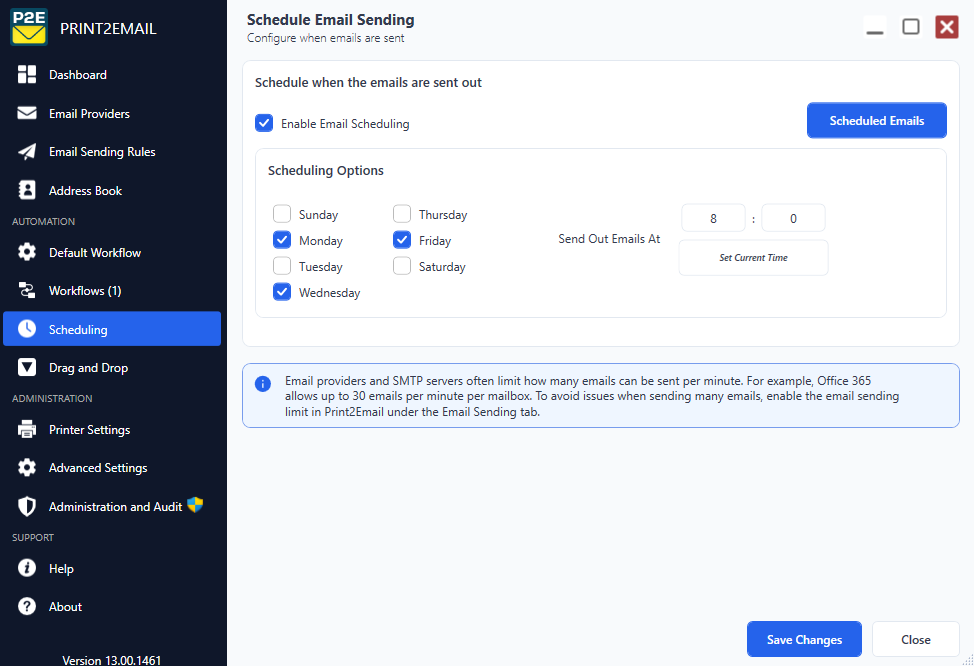Open the About page
Viewport: 974px width, 666px height.
pos(112,606)
